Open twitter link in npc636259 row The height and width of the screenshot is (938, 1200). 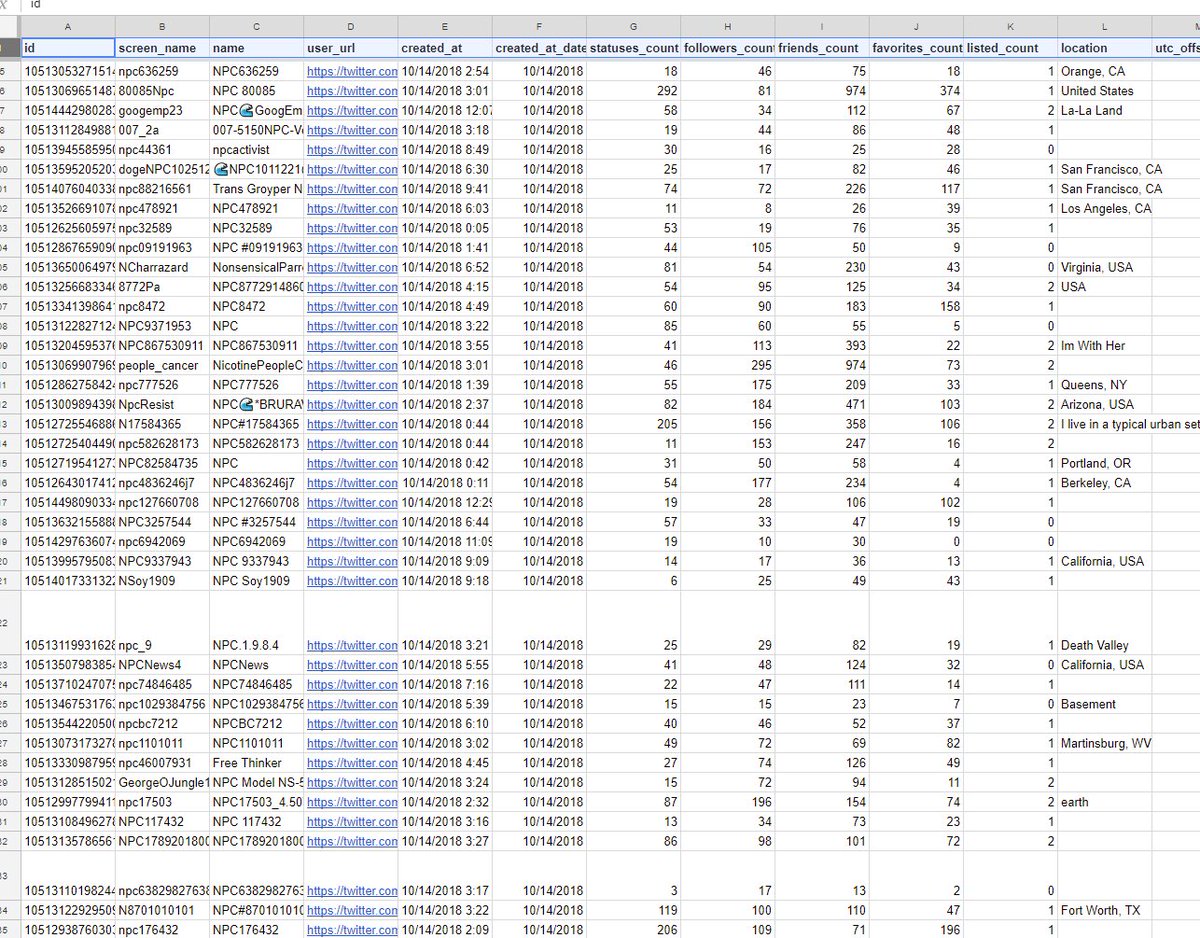[352, 72]
